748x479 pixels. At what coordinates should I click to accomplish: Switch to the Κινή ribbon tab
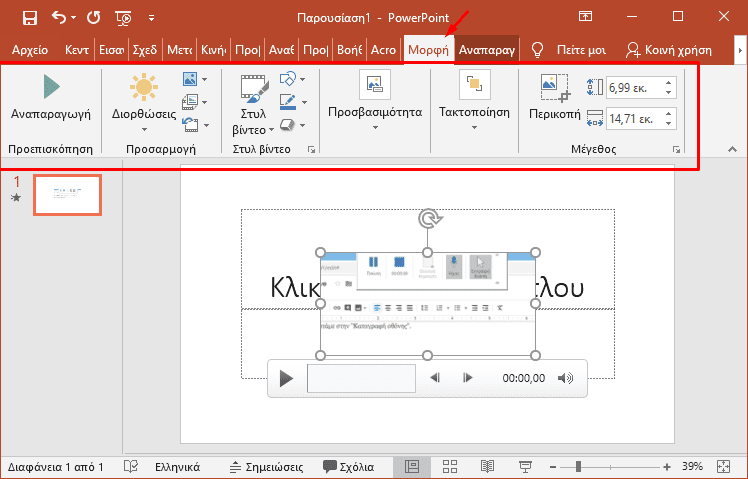tap(213, 50)
